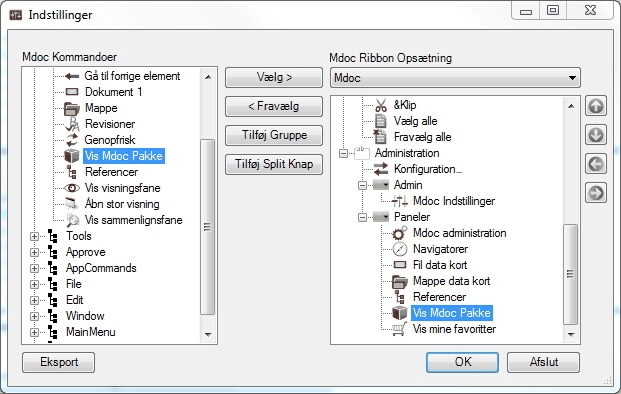Image resolution: width=621 pixels, height=394 pixels.
Task: Select the Navigatorer label text
Action: click(x=440, y=249)
